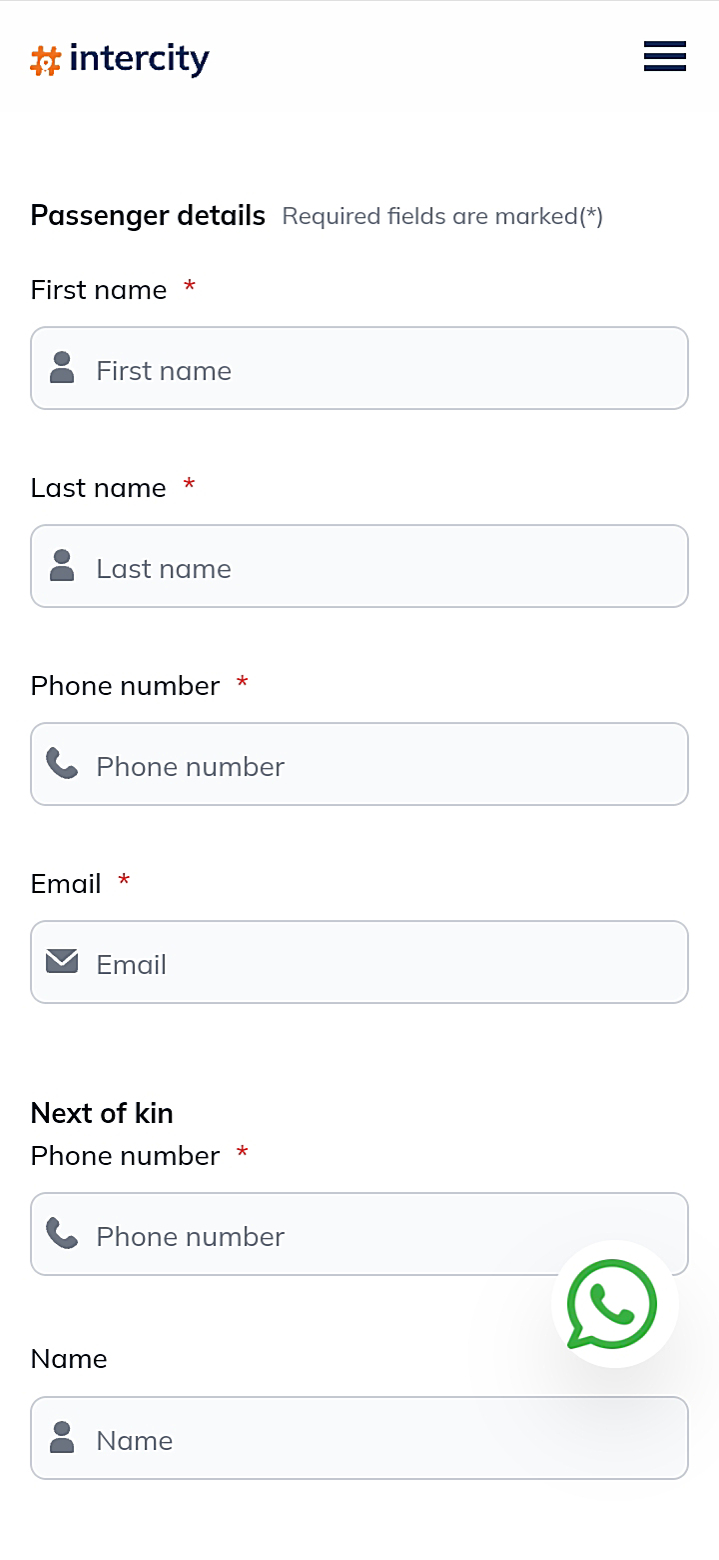Viewport: 719px width, 1560px height.
Task: Open the WhatsApp chat button
Action: 614,1304
